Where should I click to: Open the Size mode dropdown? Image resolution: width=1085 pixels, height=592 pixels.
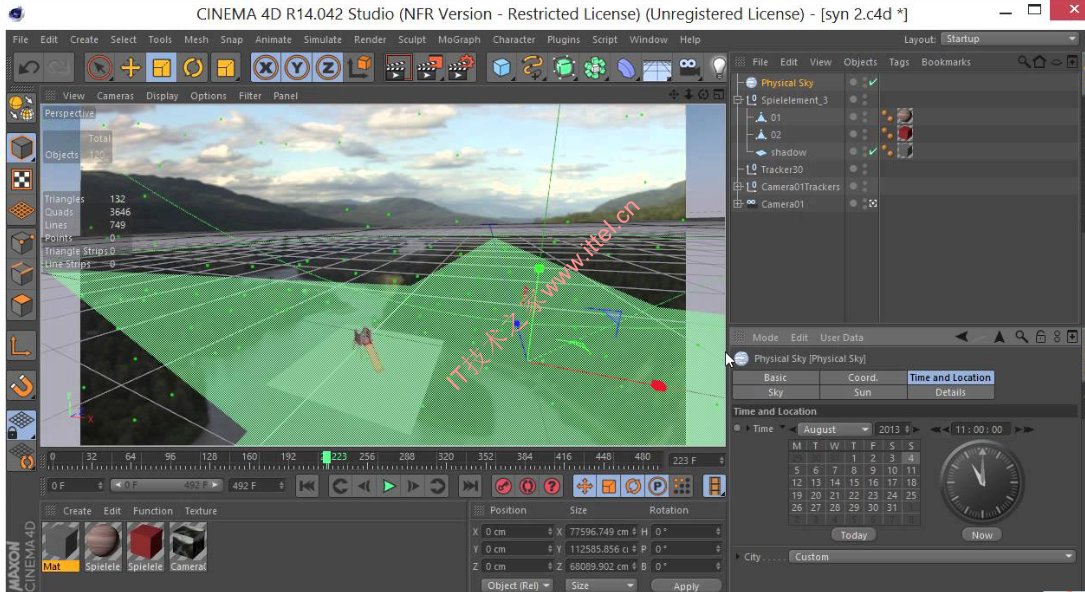[600, 585]
